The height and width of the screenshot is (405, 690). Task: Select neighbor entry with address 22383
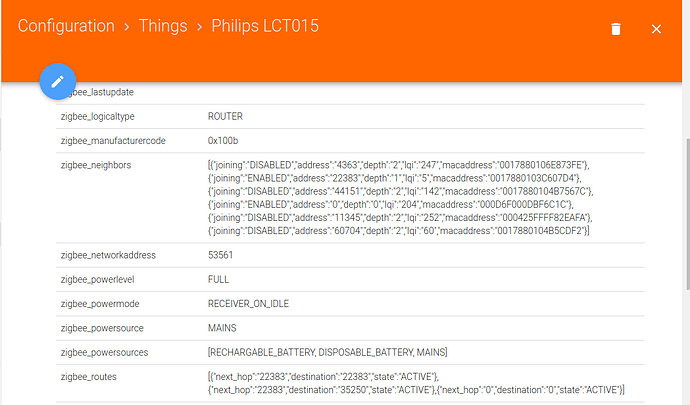(x=395, y=178)
